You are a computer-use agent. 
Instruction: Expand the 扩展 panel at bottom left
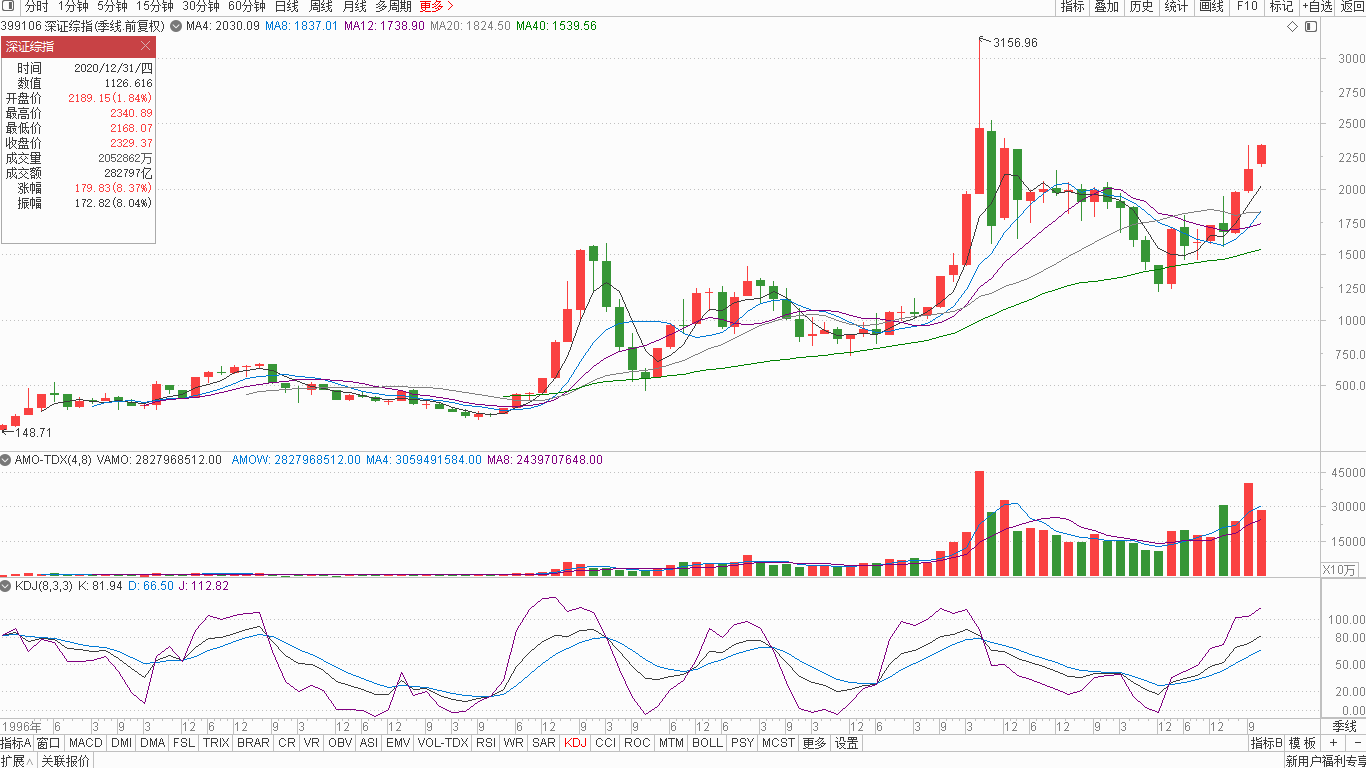(x=18, y=761)
